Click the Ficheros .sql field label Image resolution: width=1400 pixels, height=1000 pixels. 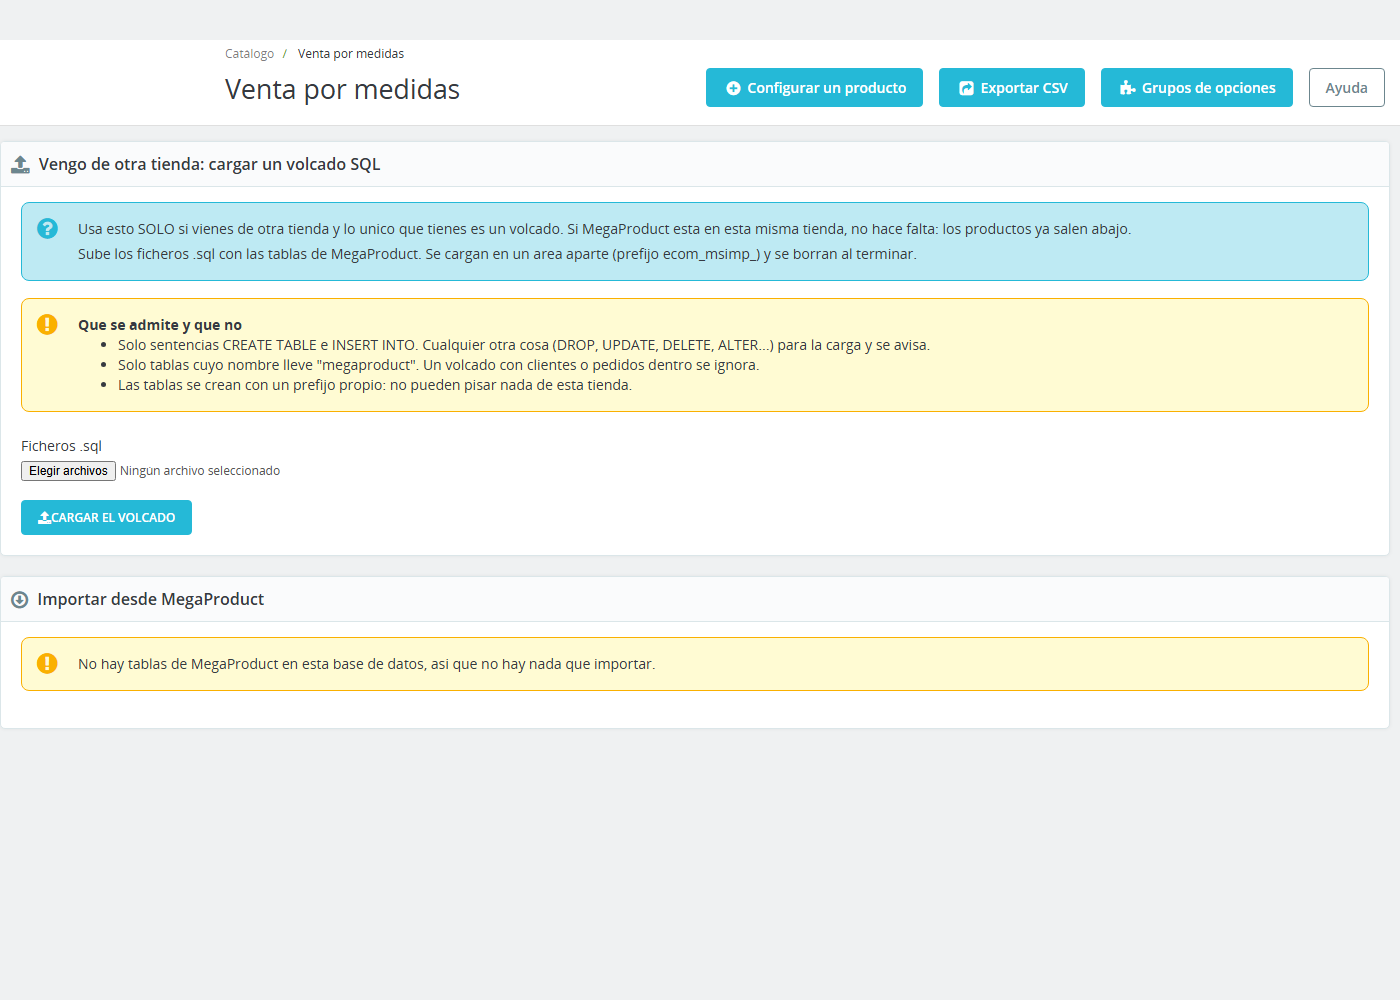click(61, 446)
